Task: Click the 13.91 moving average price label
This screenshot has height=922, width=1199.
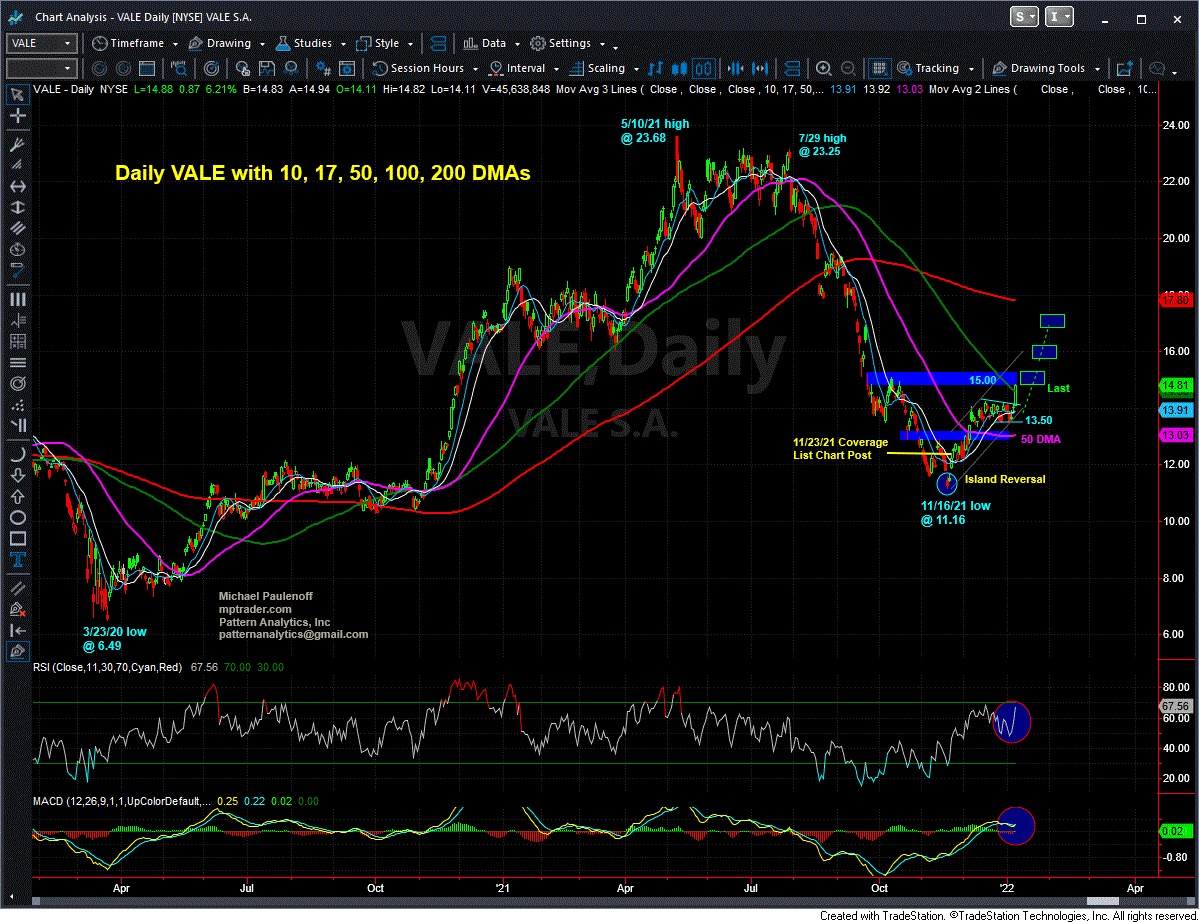Action: [x=1175, y=411]
